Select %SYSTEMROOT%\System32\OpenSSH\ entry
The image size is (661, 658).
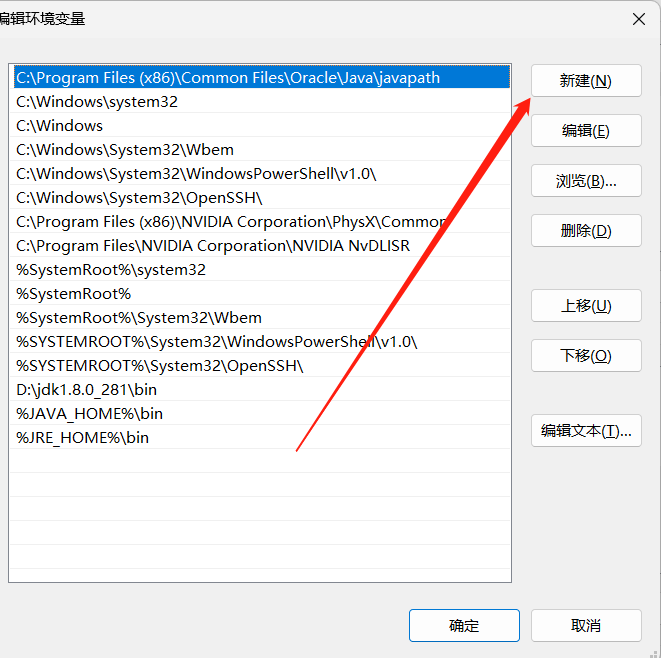pos(260,366)
